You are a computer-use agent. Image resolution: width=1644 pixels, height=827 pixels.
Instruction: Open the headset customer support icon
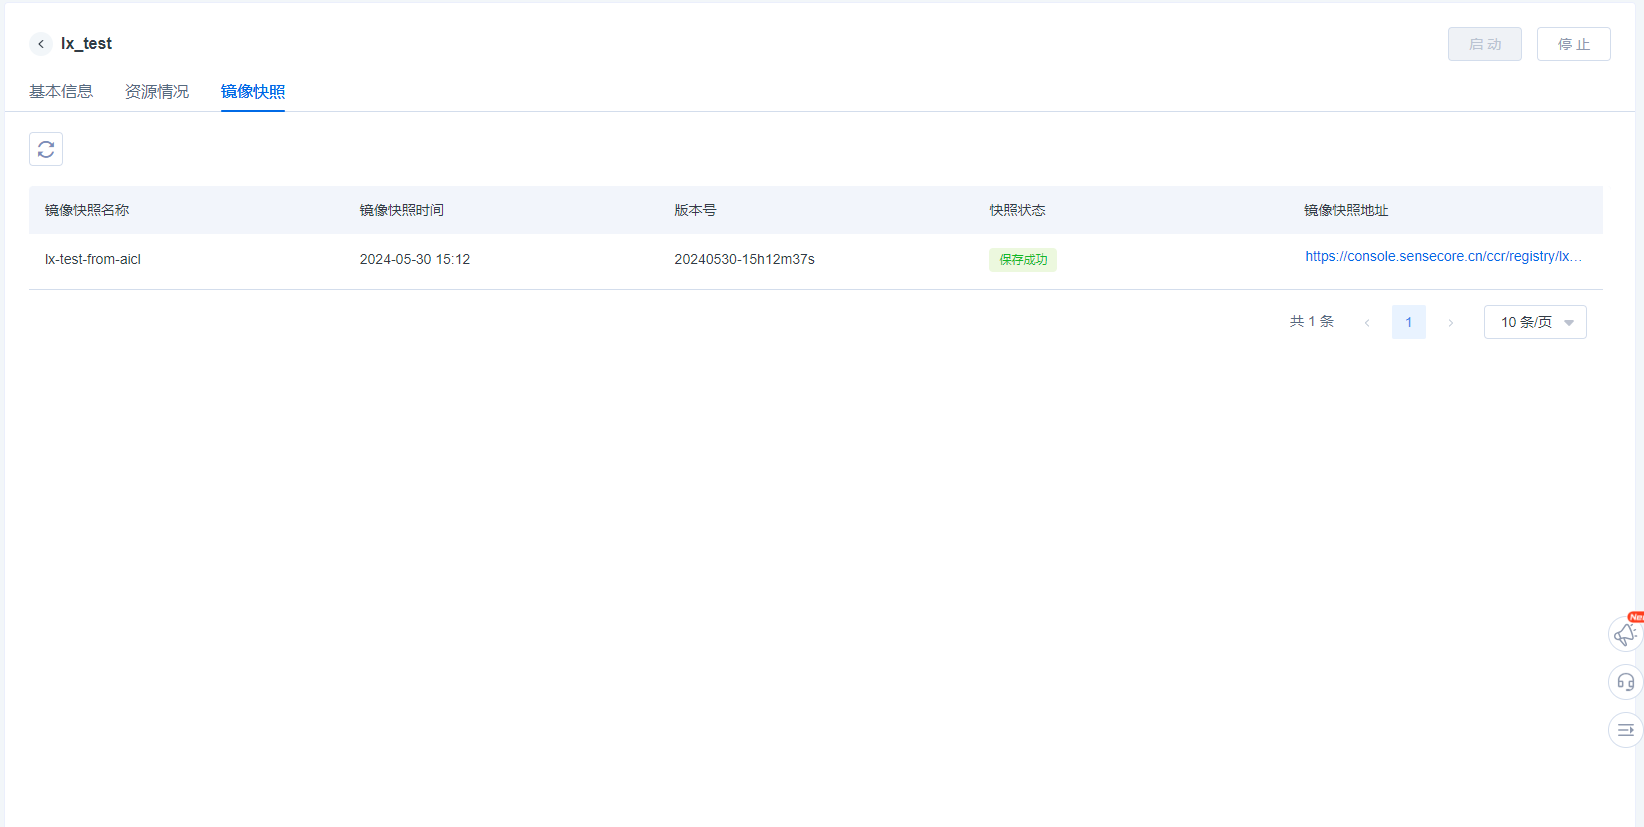point(1625,682)
